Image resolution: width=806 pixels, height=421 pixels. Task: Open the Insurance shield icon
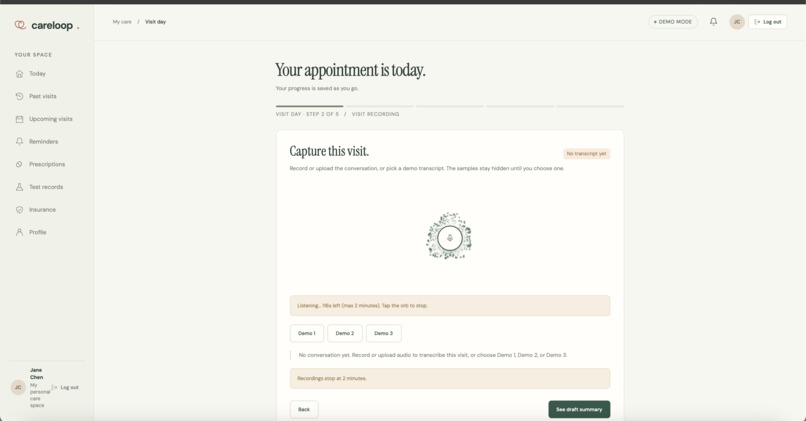click(20, 209)
